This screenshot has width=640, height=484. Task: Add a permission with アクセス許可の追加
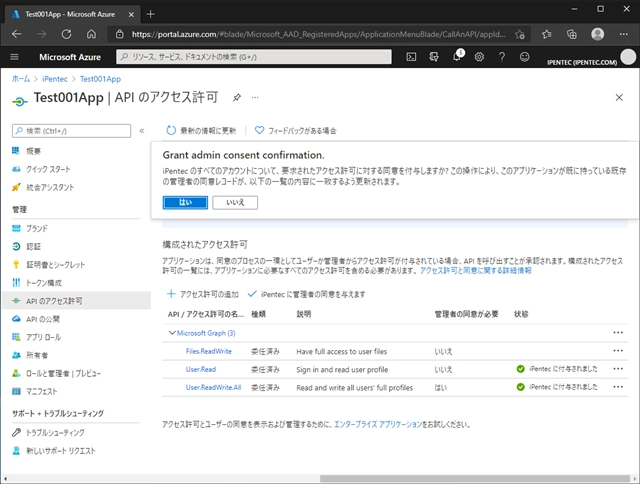203,294
